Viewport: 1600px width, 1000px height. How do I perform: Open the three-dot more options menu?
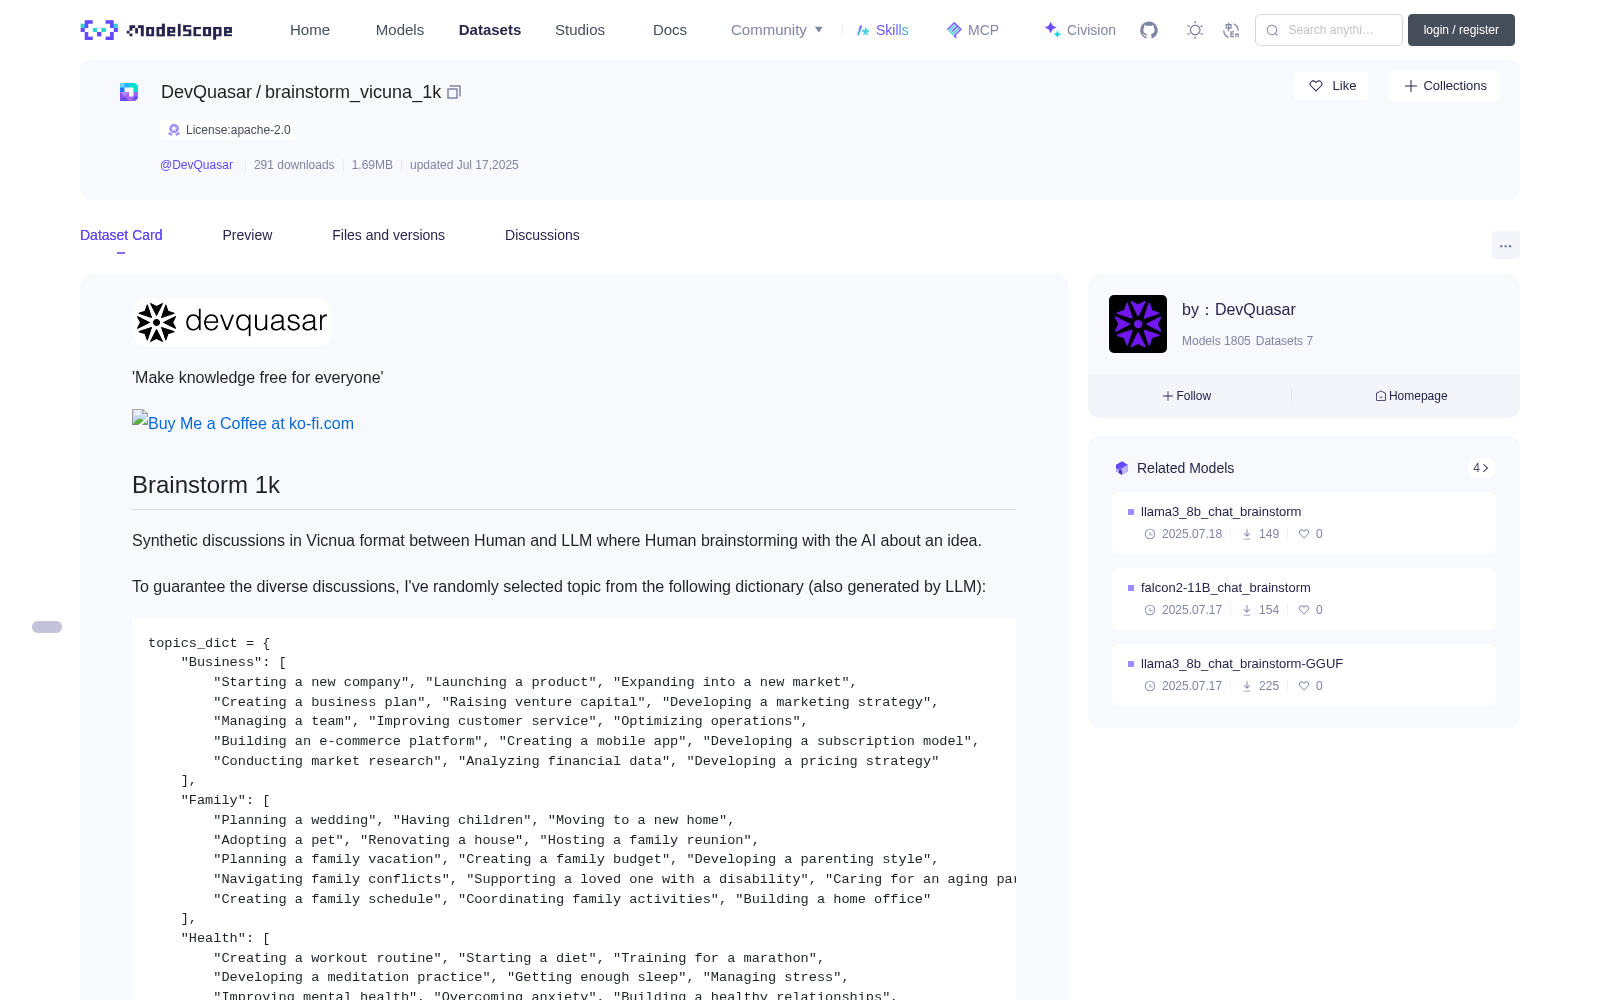click(1506, 245)
